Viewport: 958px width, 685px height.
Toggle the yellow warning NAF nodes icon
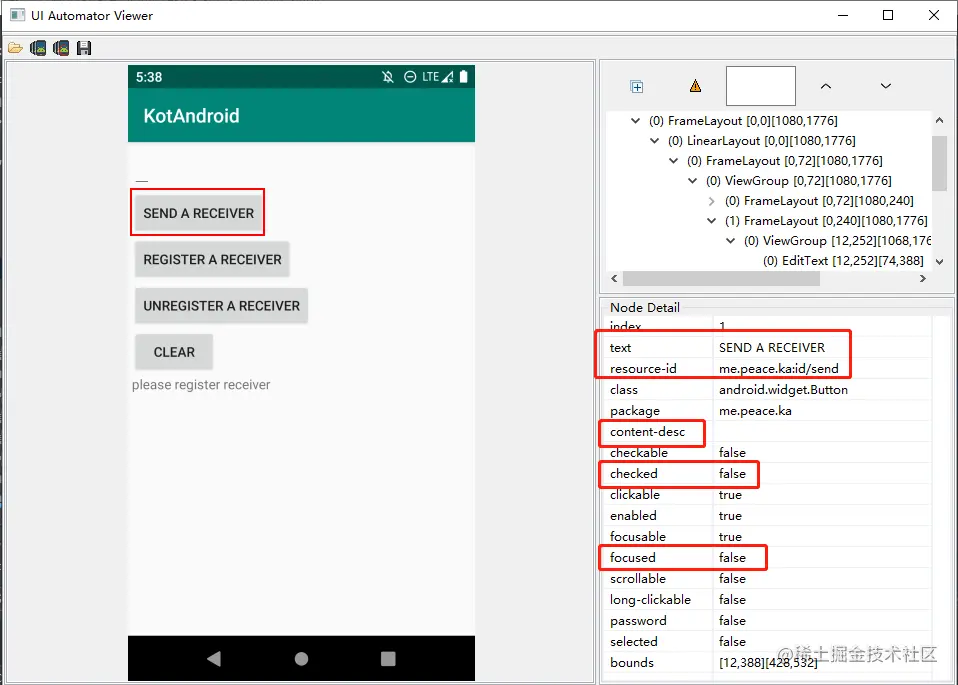695,86
